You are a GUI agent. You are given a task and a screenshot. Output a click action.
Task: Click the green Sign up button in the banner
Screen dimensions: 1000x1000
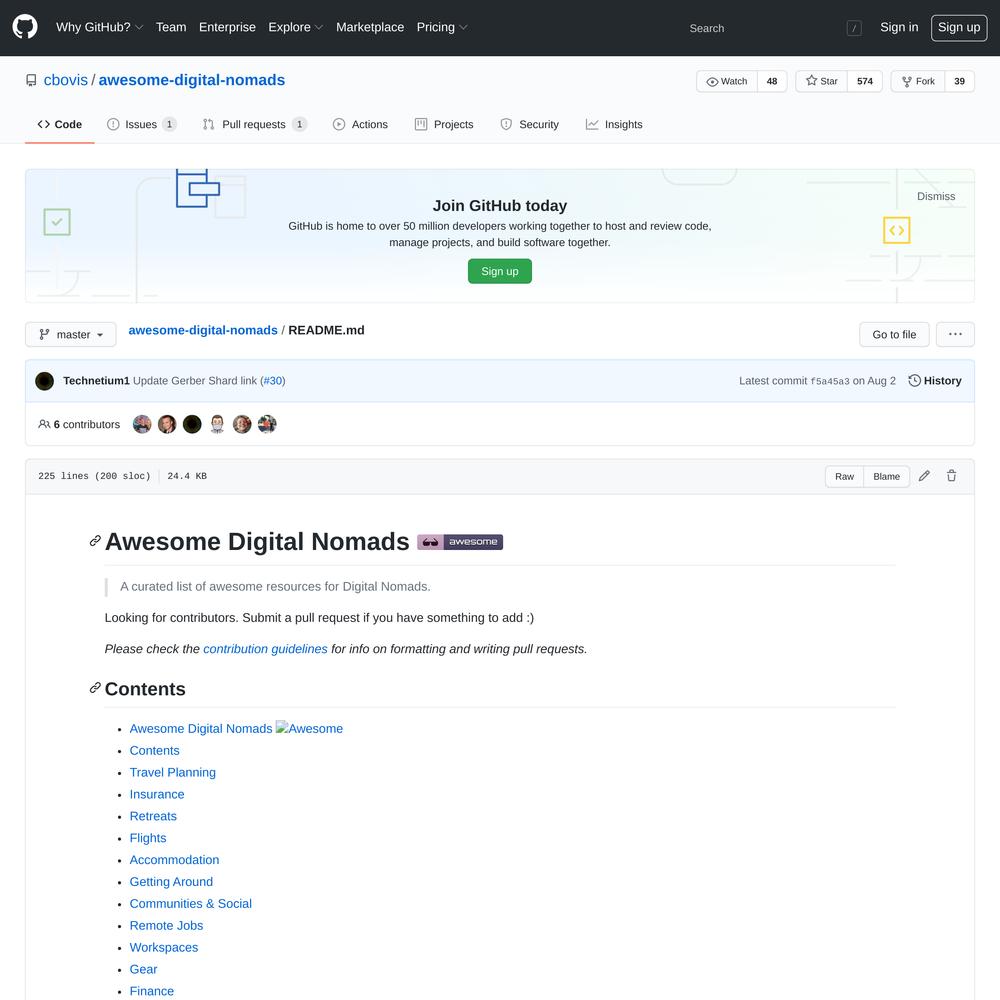500,271
